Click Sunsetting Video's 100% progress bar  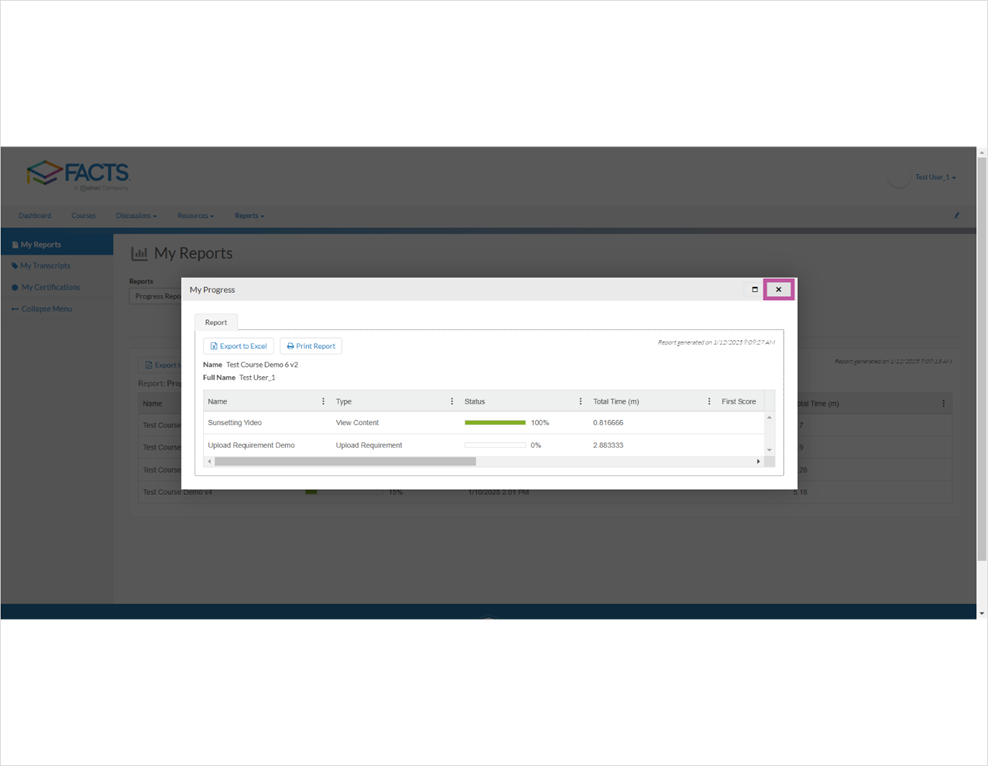pyautogui.click(x=496, y=423)
